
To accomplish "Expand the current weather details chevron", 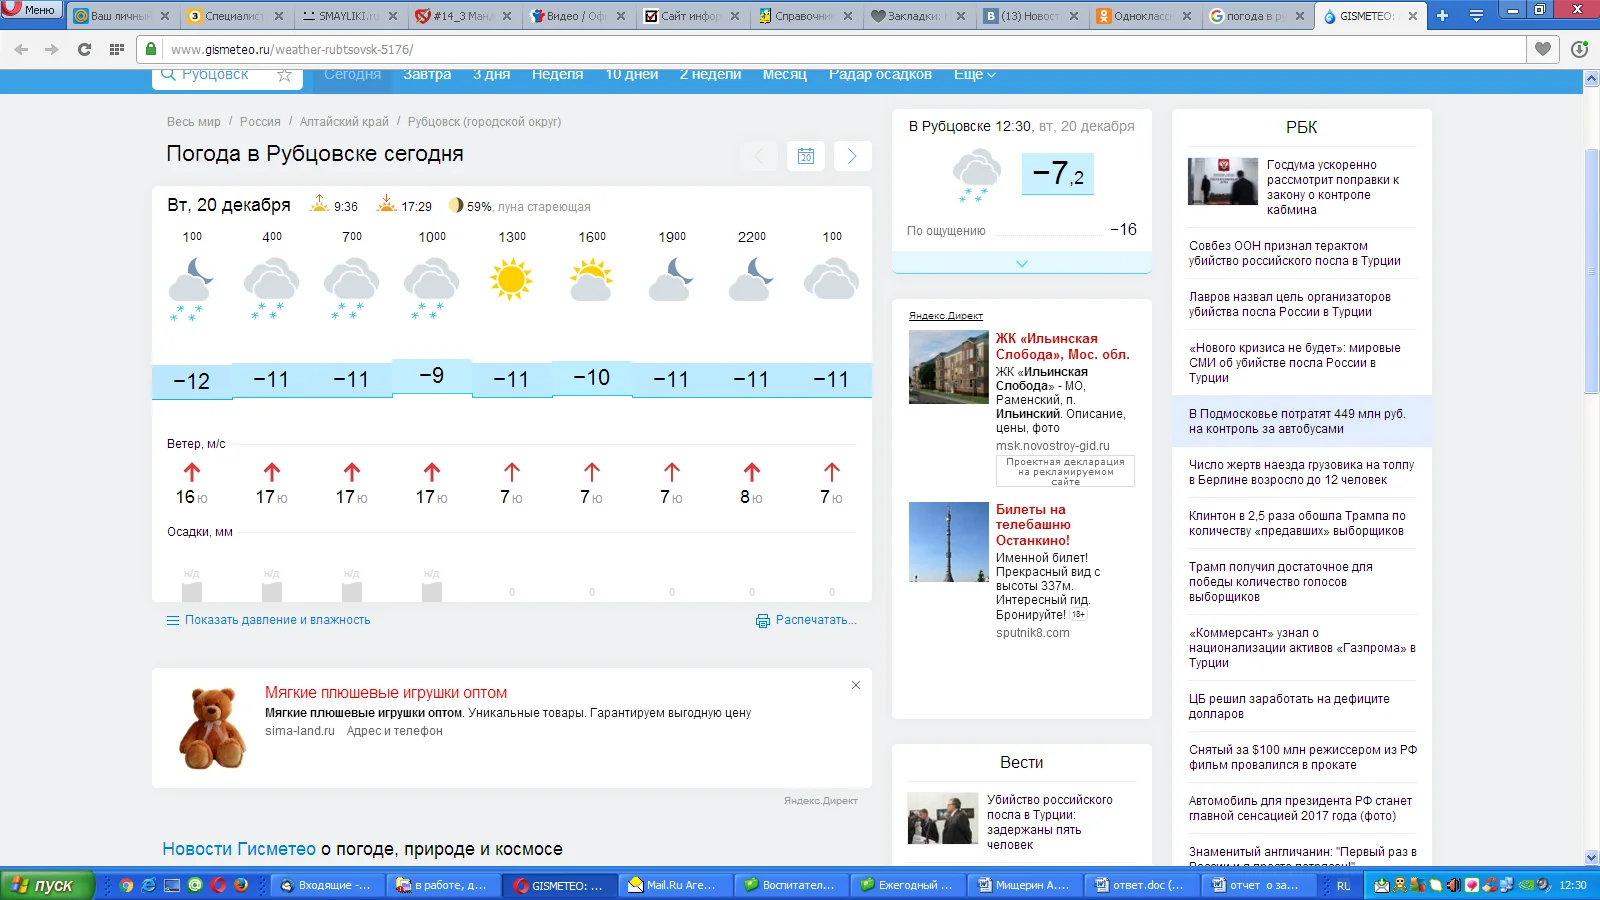I will tap(1021, 264).
